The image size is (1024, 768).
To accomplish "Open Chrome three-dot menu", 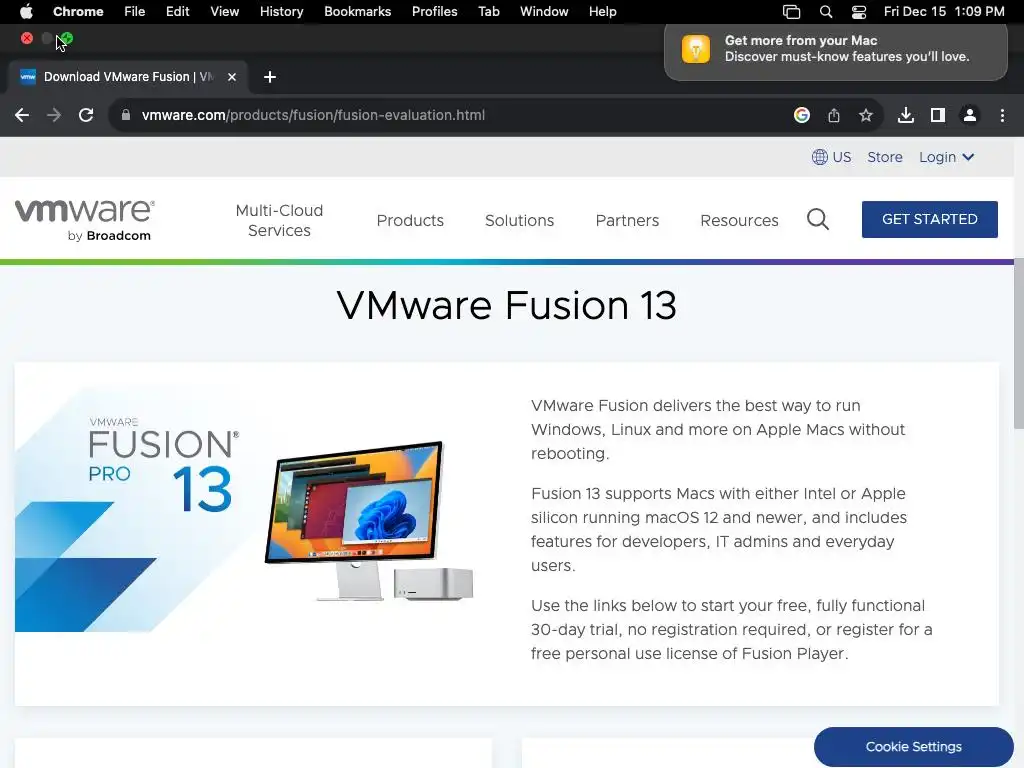I will click(x=1002, y=116).
